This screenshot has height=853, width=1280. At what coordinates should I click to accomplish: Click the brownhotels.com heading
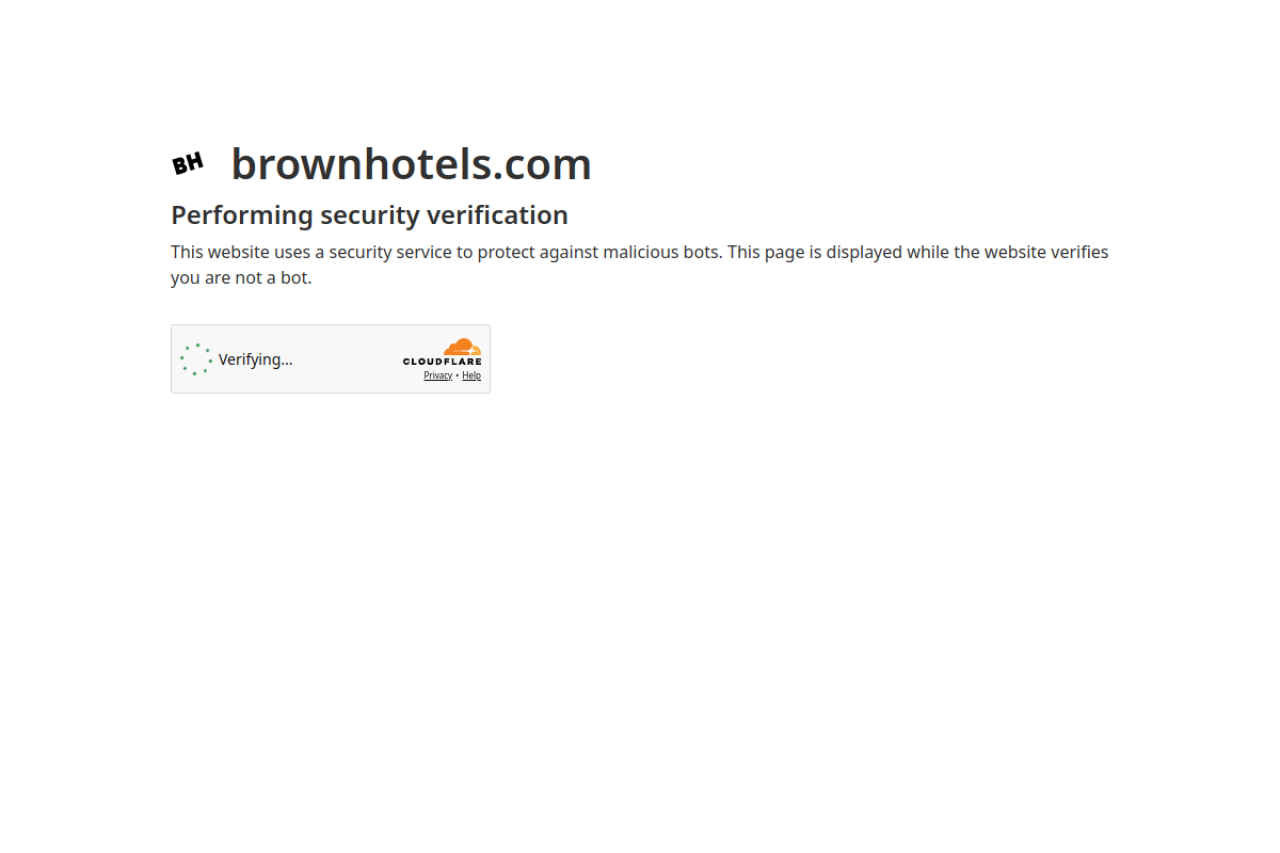pyautogui.click(x=411, y=164)
